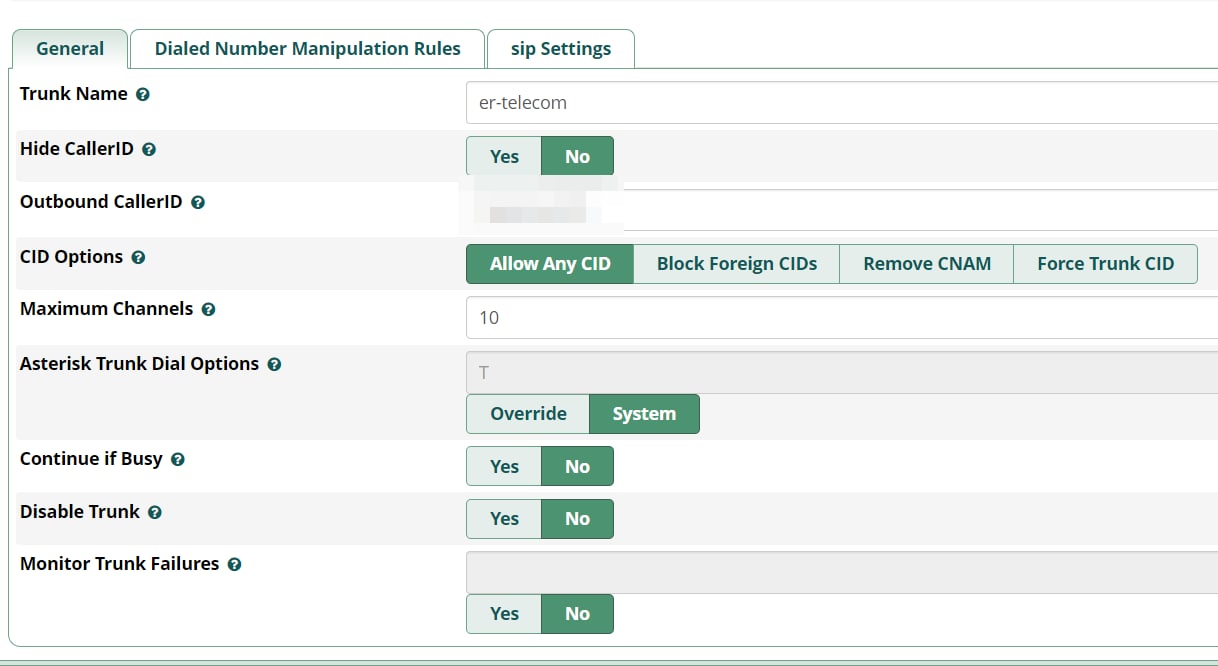1218x666 pixels.
Task: Enable Monitor Trunk Failures with Yes
Action: (504, 613)
